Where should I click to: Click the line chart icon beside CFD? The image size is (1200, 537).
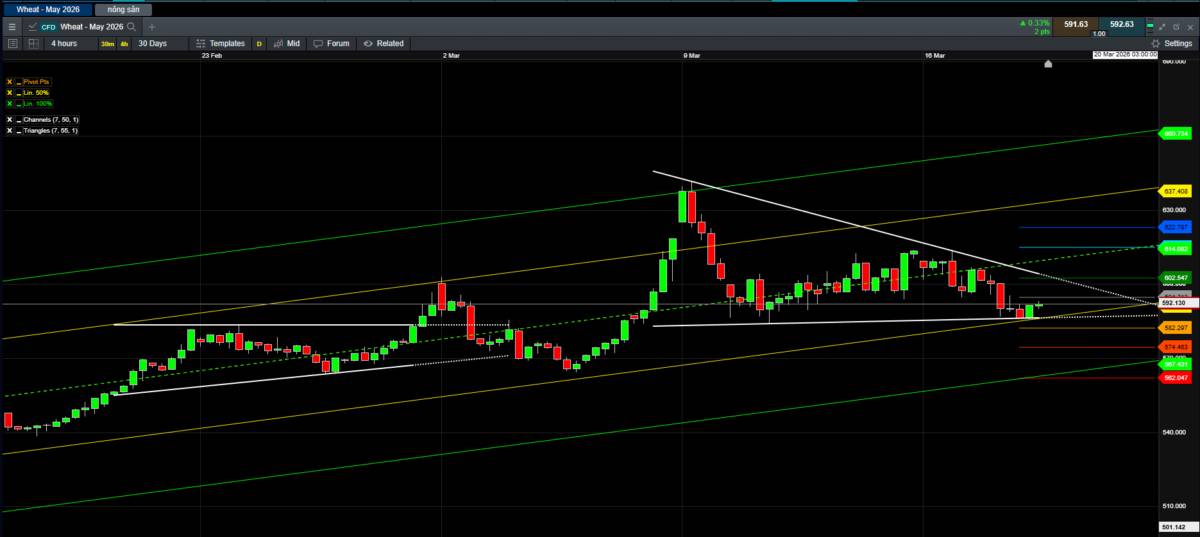(x=32, y=27)
